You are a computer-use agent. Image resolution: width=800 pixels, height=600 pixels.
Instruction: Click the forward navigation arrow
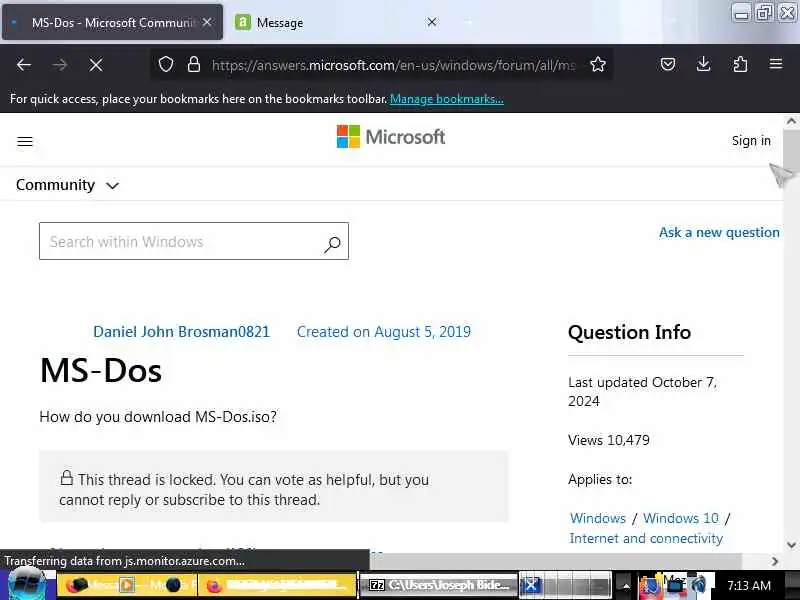(x=60, y=65)
